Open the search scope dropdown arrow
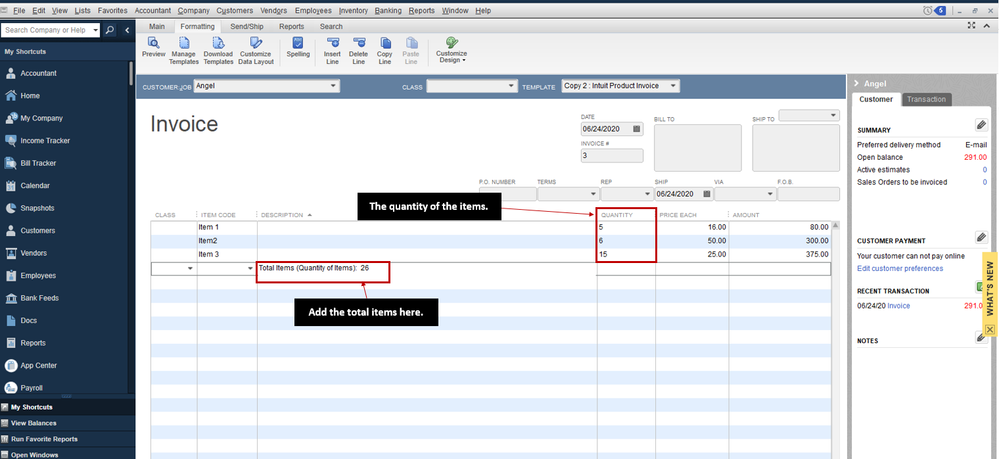 pos(96,30)
